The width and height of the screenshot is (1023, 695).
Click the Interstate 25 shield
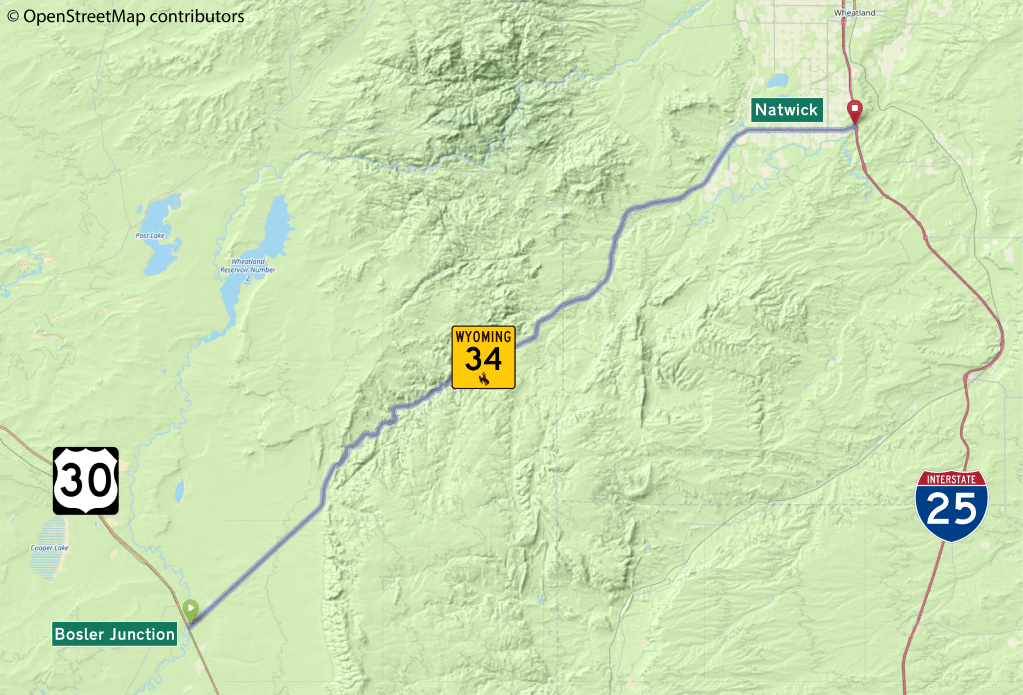click(x=951, y=506)
